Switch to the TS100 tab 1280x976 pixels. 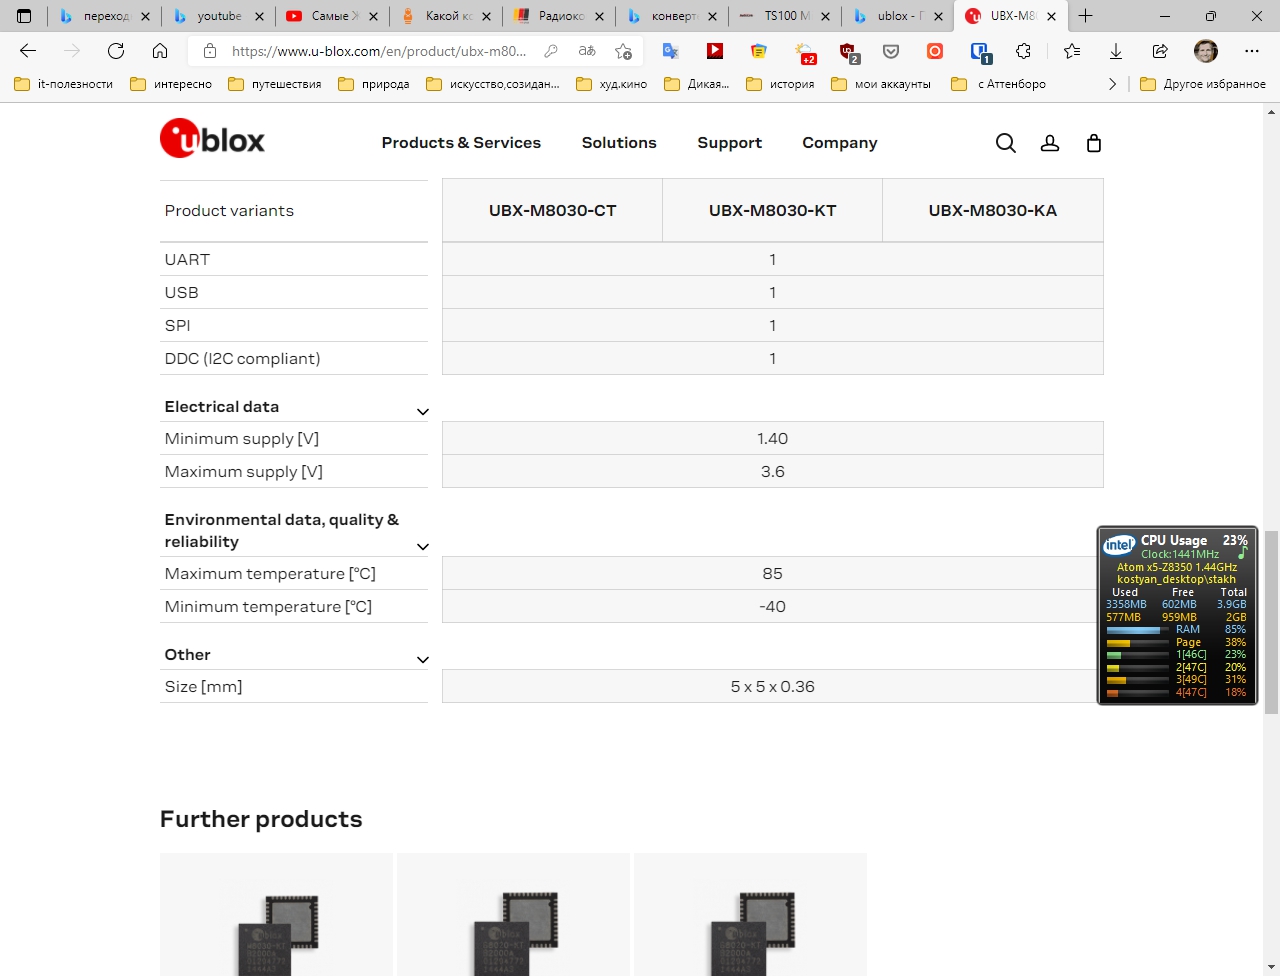pyautogui.click(x=785, y=16)
